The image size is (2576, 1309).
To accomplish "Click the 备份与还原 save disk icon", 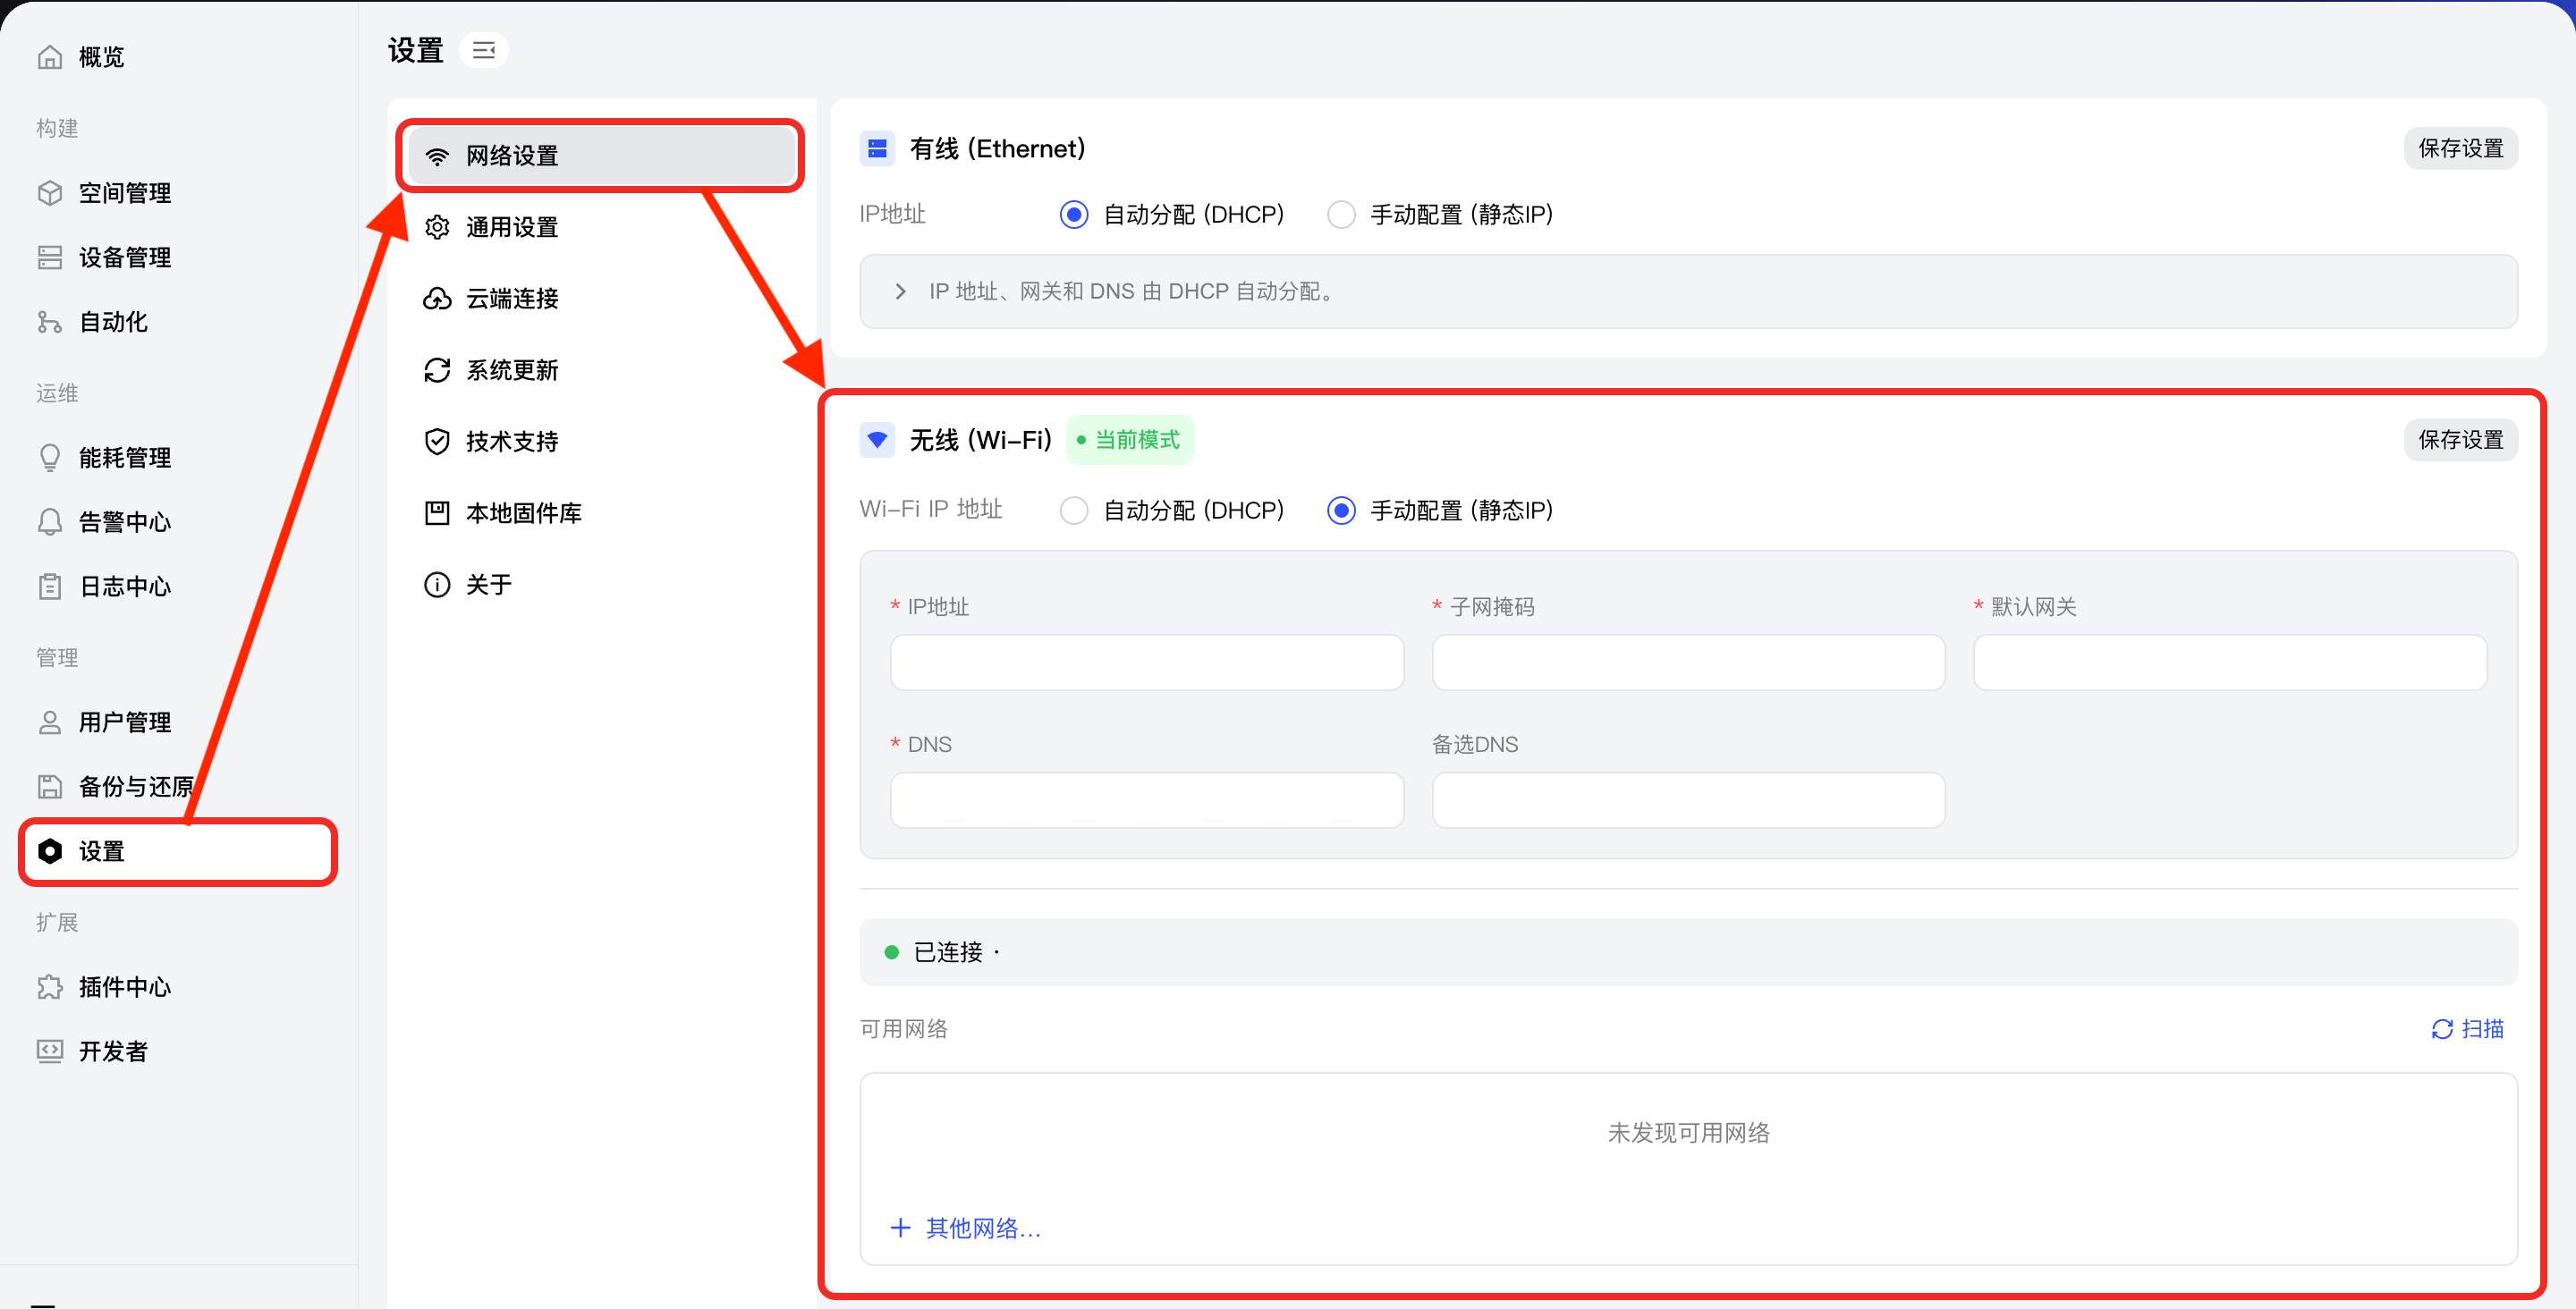I will tap(50, 787).
